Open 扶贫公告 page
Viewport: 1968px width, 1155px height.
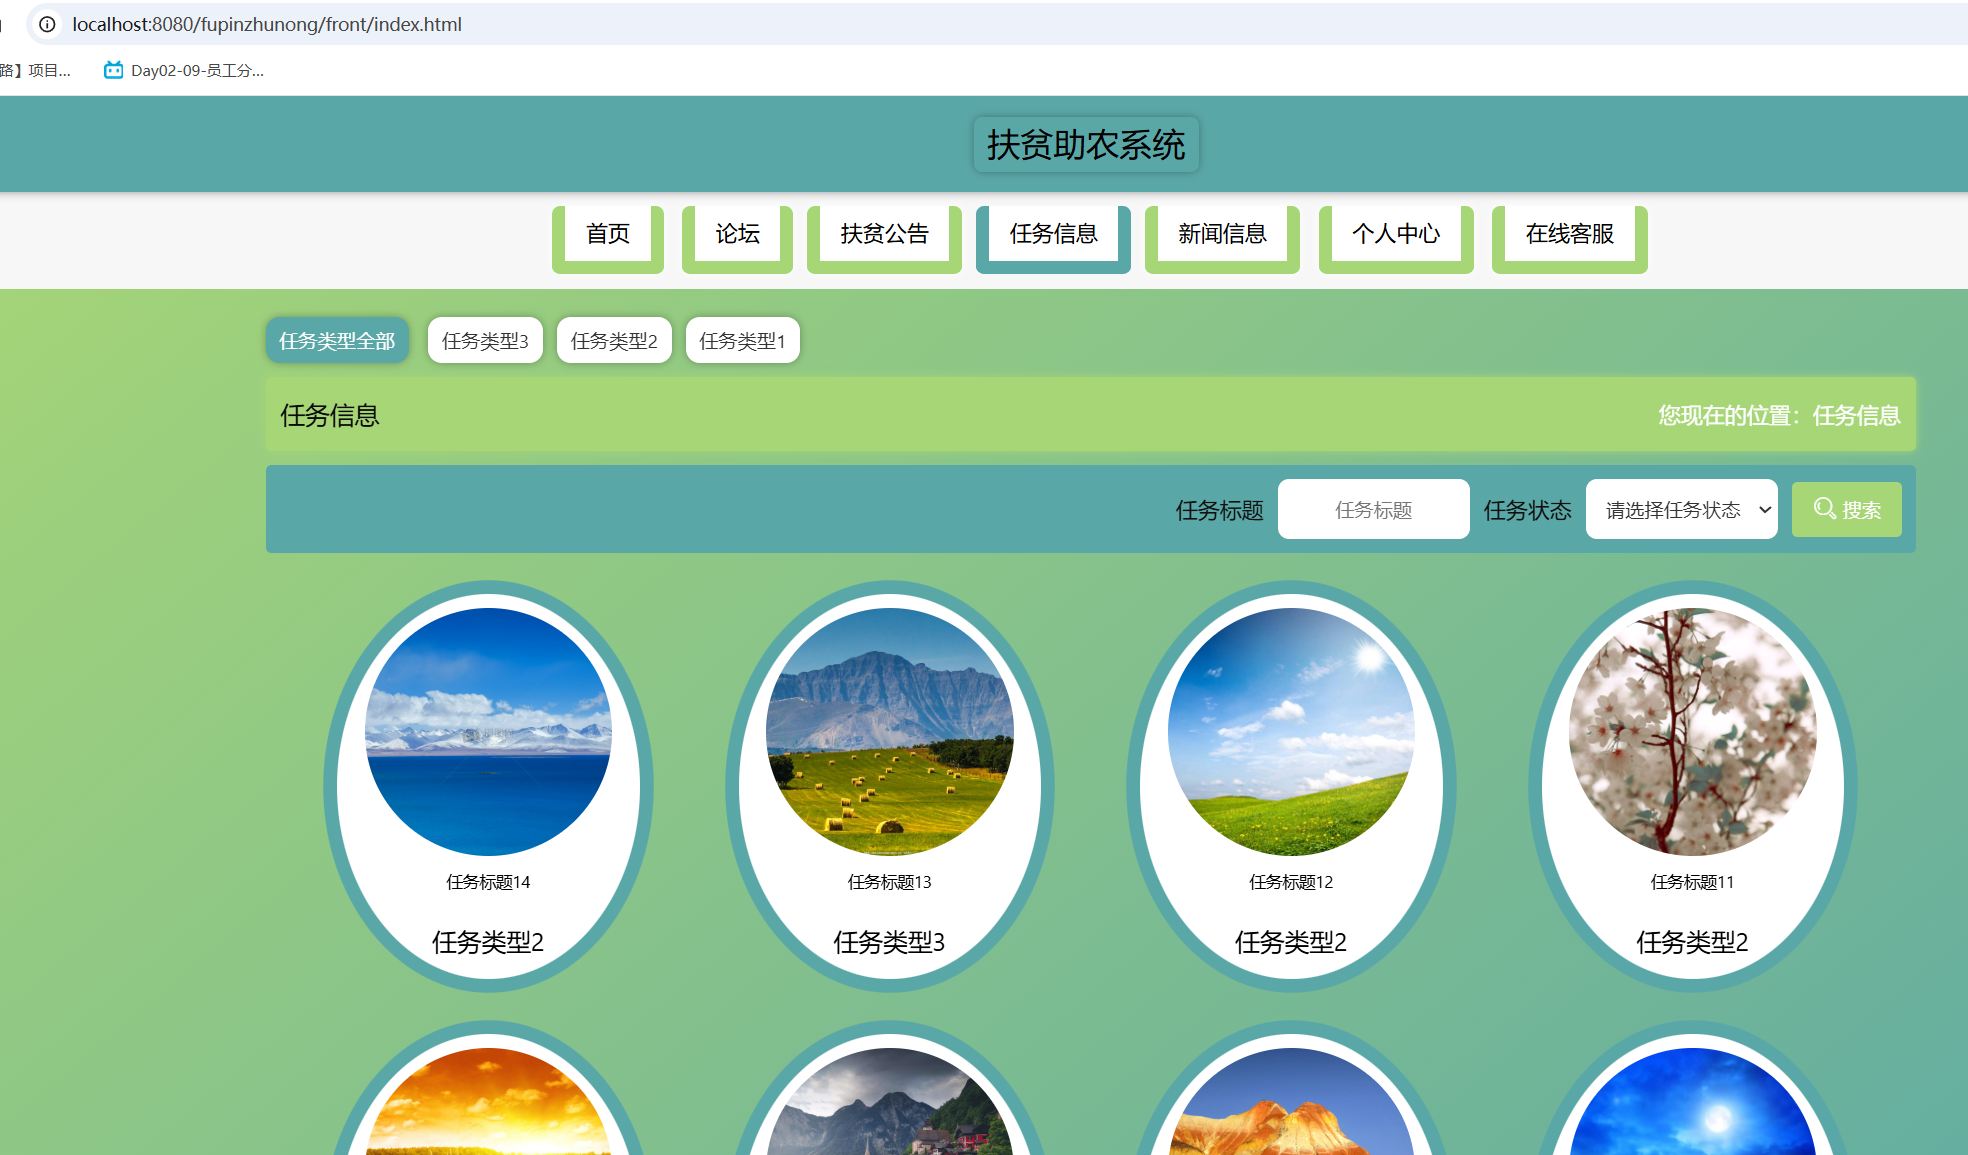coord(884,234)
